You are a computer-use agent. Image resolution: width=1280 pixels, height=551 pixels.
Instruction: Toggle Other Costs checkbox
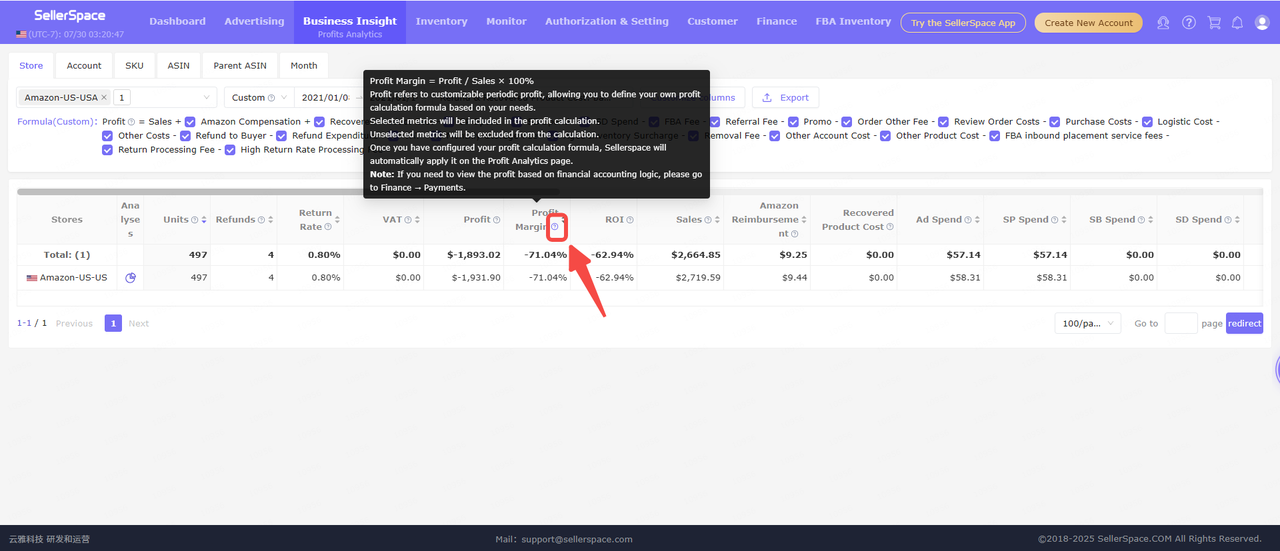pyautogui.click(x=108, y=136)
